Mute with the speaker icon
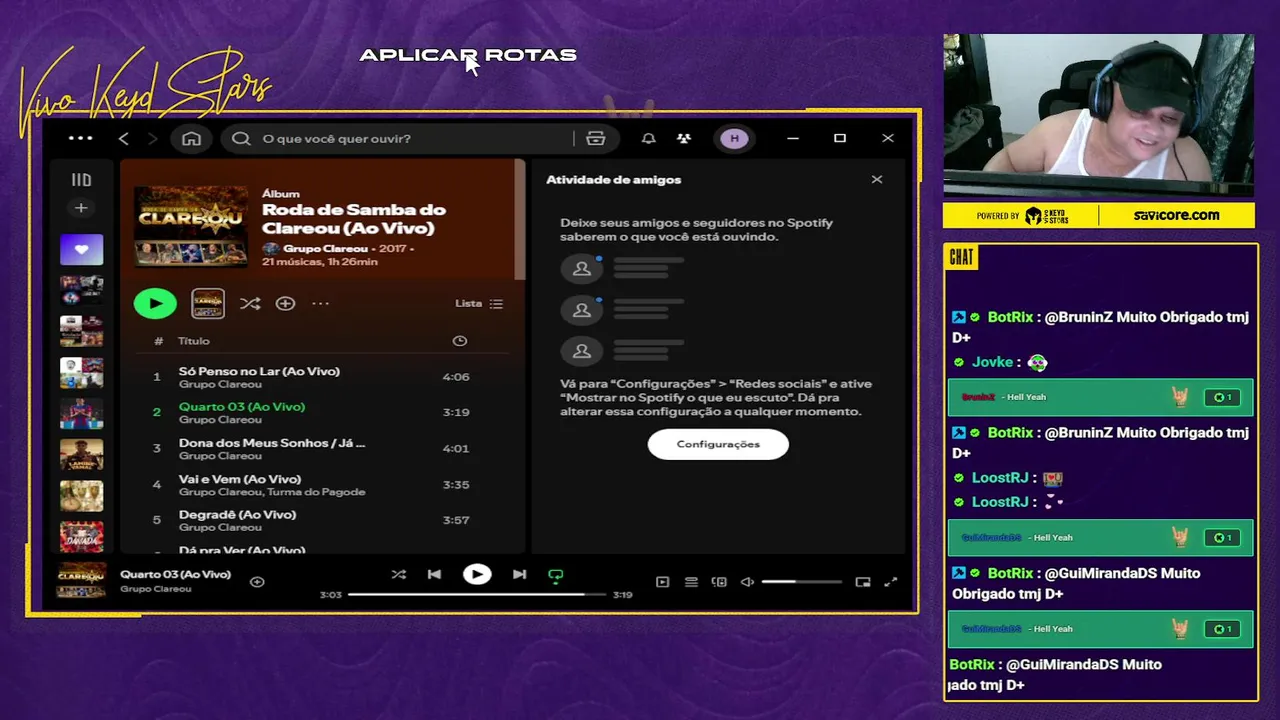This screenshot has height=720, width=1280. [747, 582]
